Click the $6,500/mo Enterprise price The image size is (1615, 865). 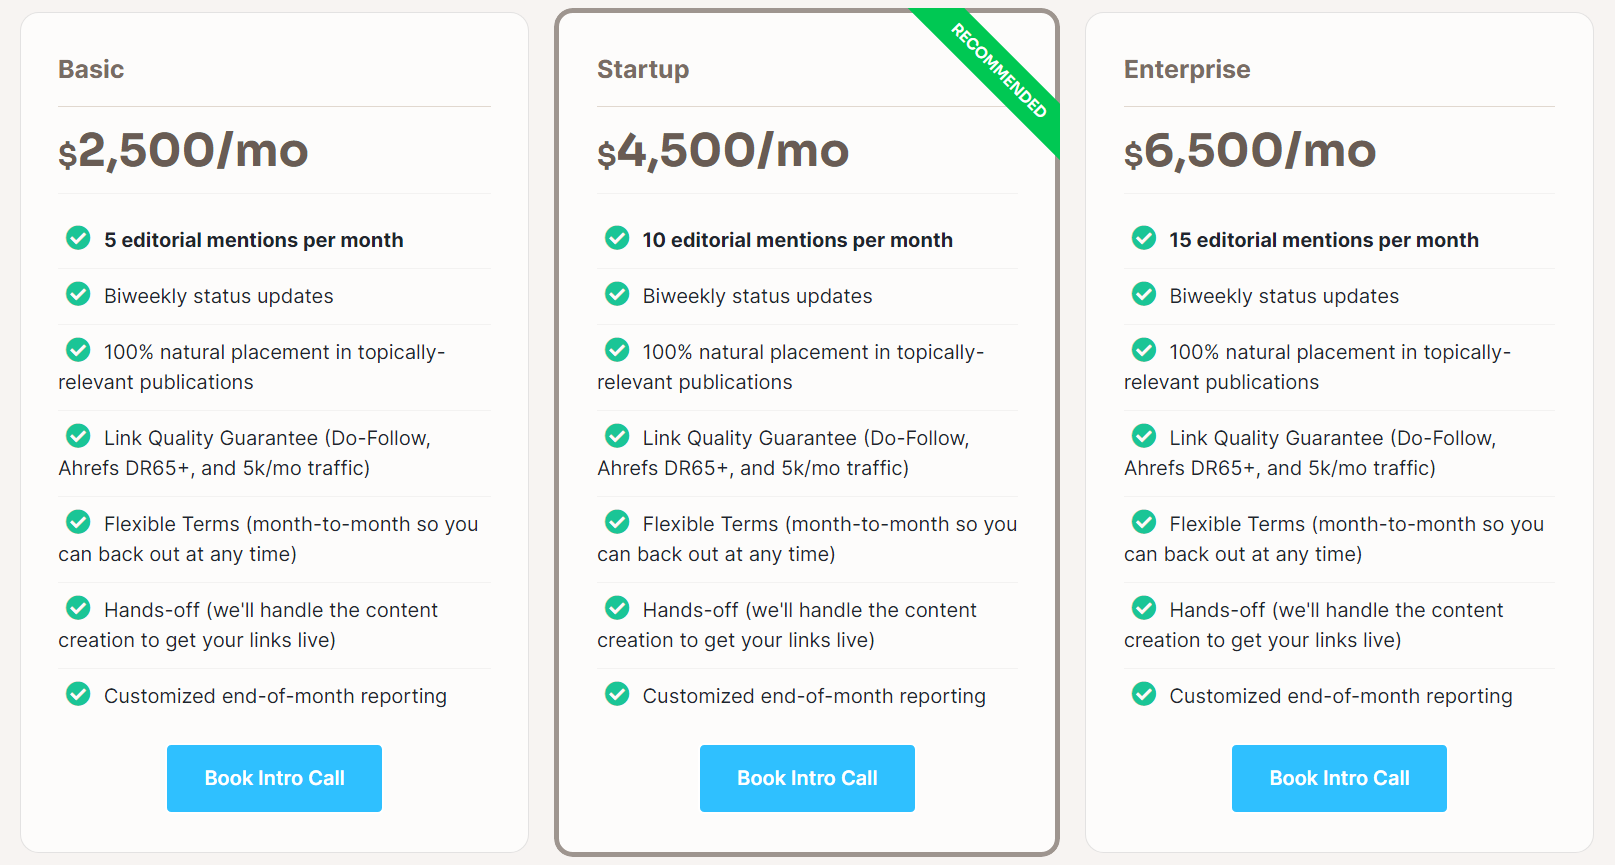coord(1250,151)
